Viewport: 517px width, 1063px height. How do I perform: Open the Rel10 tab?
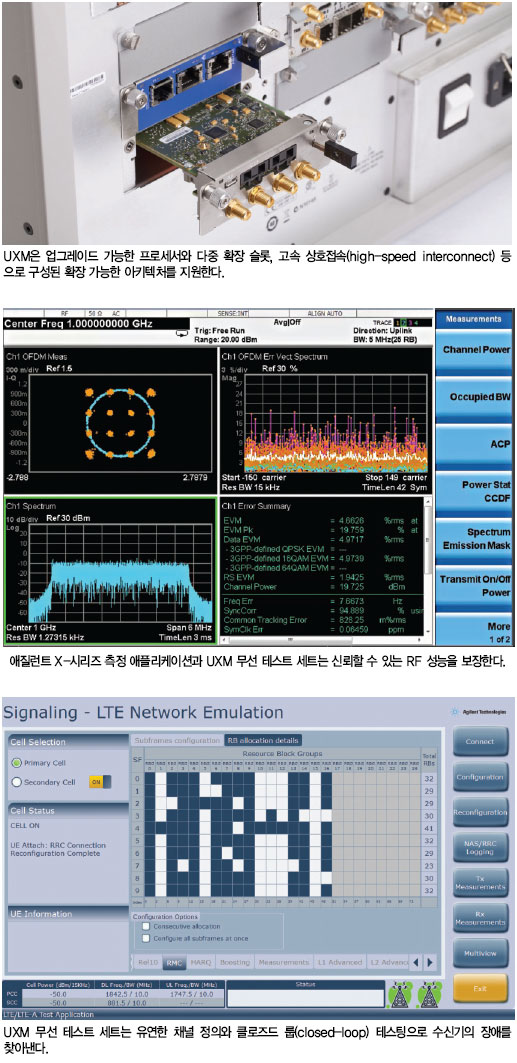(148, 962)
